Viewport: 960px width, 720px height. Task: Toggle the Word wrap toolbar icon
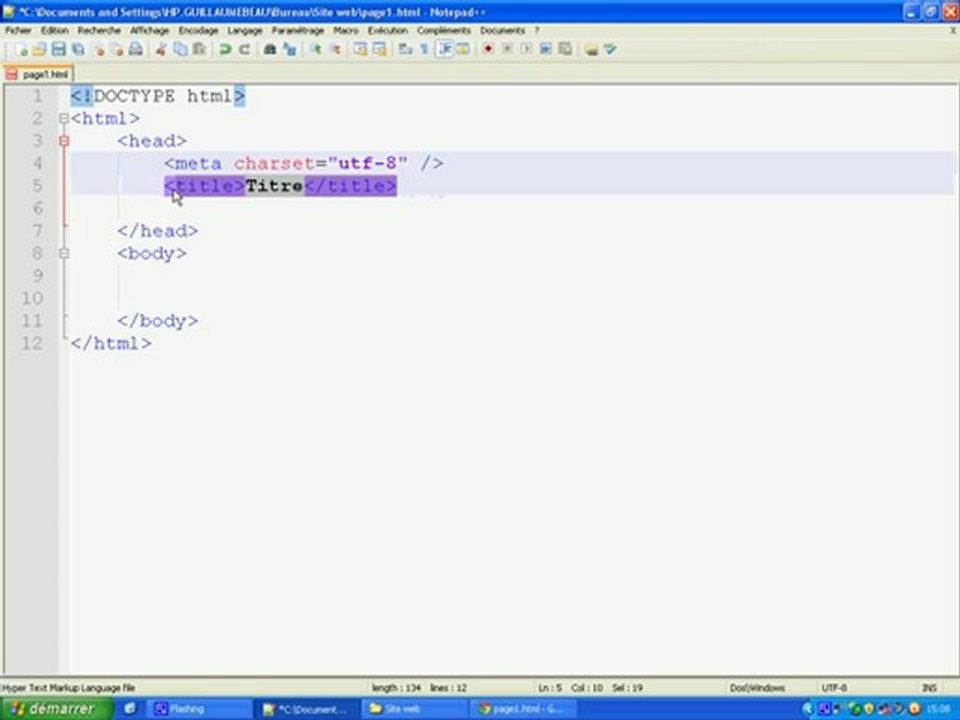[x=405, y=50]
